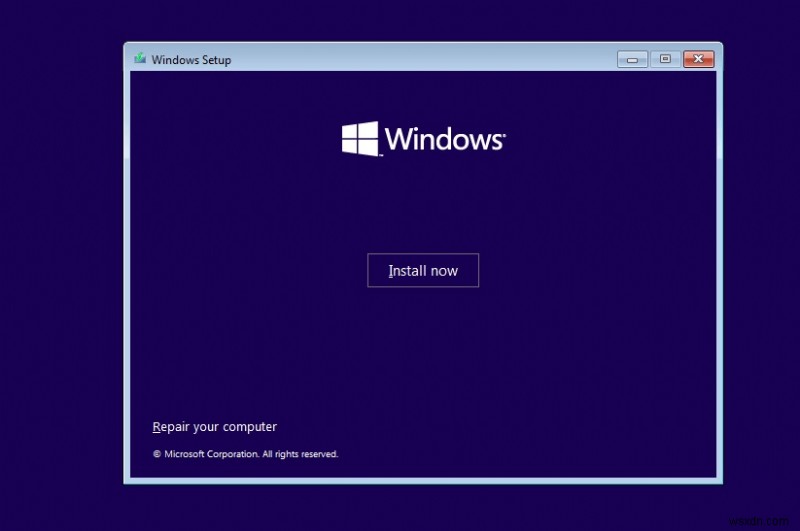The height and width of the screenshot is (531, 800).
Task: Click the Windows Setup title bar icon
Action: 140,59
